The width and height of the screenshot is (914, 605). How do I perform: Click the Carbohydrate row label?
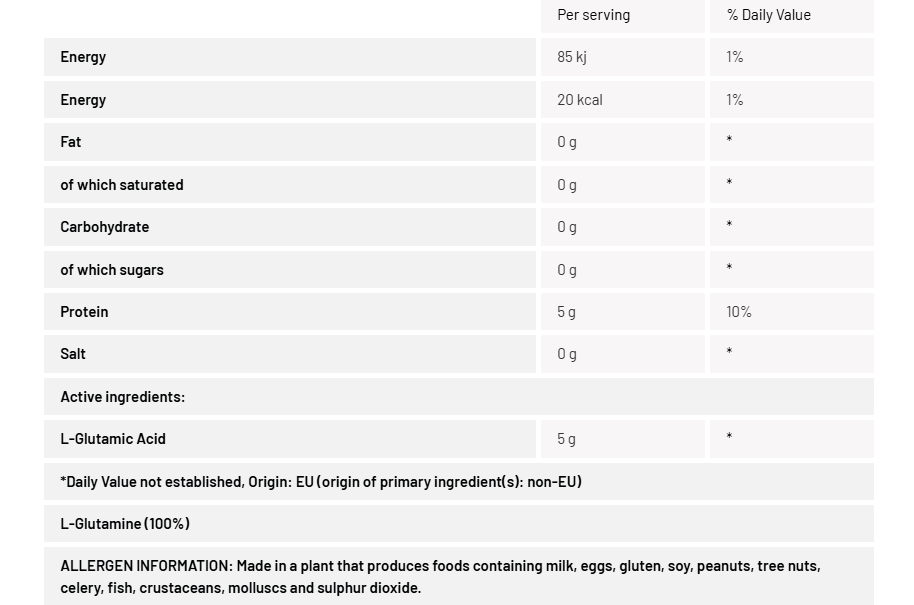coord(104,227)
